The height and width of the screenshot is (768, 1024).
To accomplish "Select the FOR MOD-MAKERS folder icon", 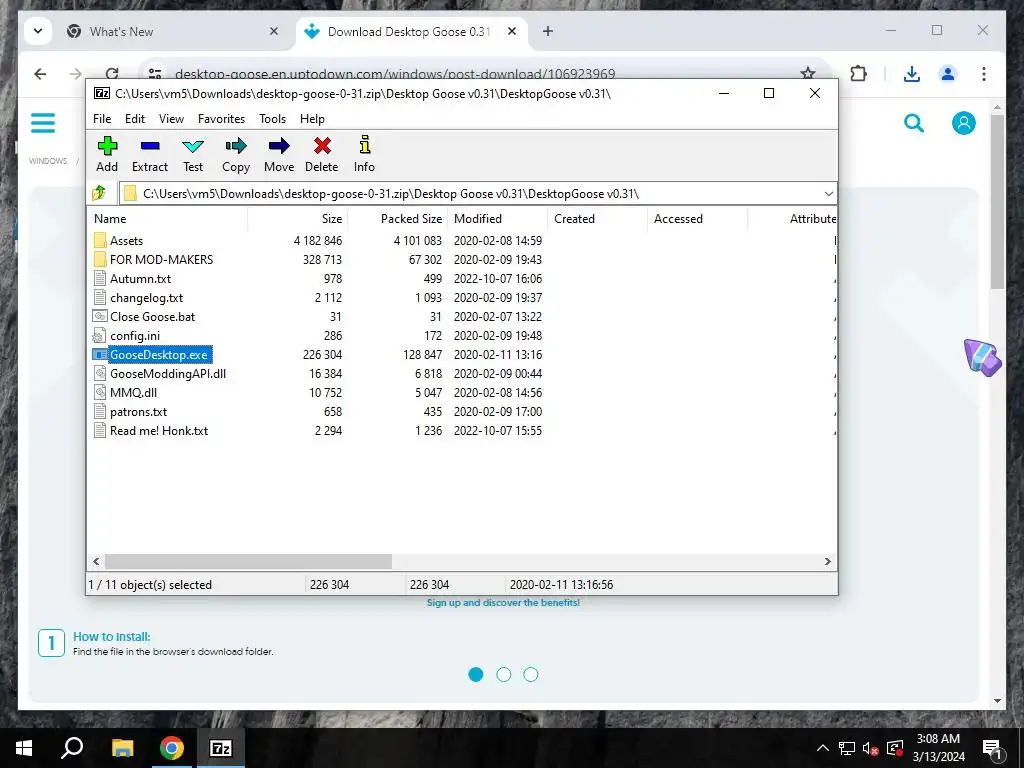I will click(100, 259).
